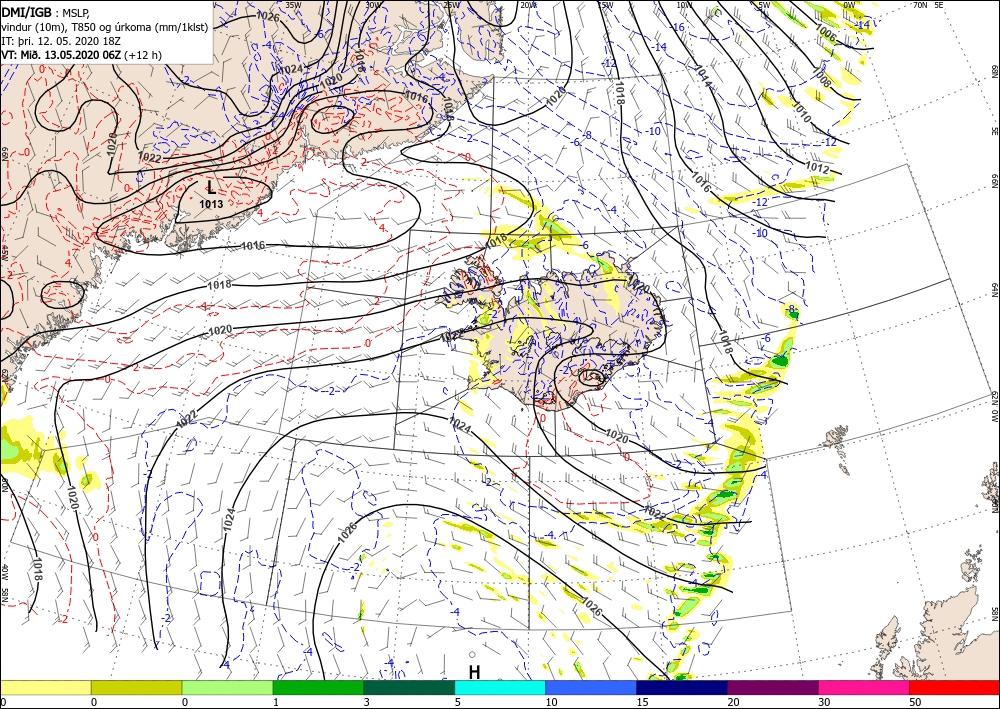Viewport: 1000px width, 709px height.
Task: Click the 'H' high pressure marker
Action: click(x=474, y=672)
